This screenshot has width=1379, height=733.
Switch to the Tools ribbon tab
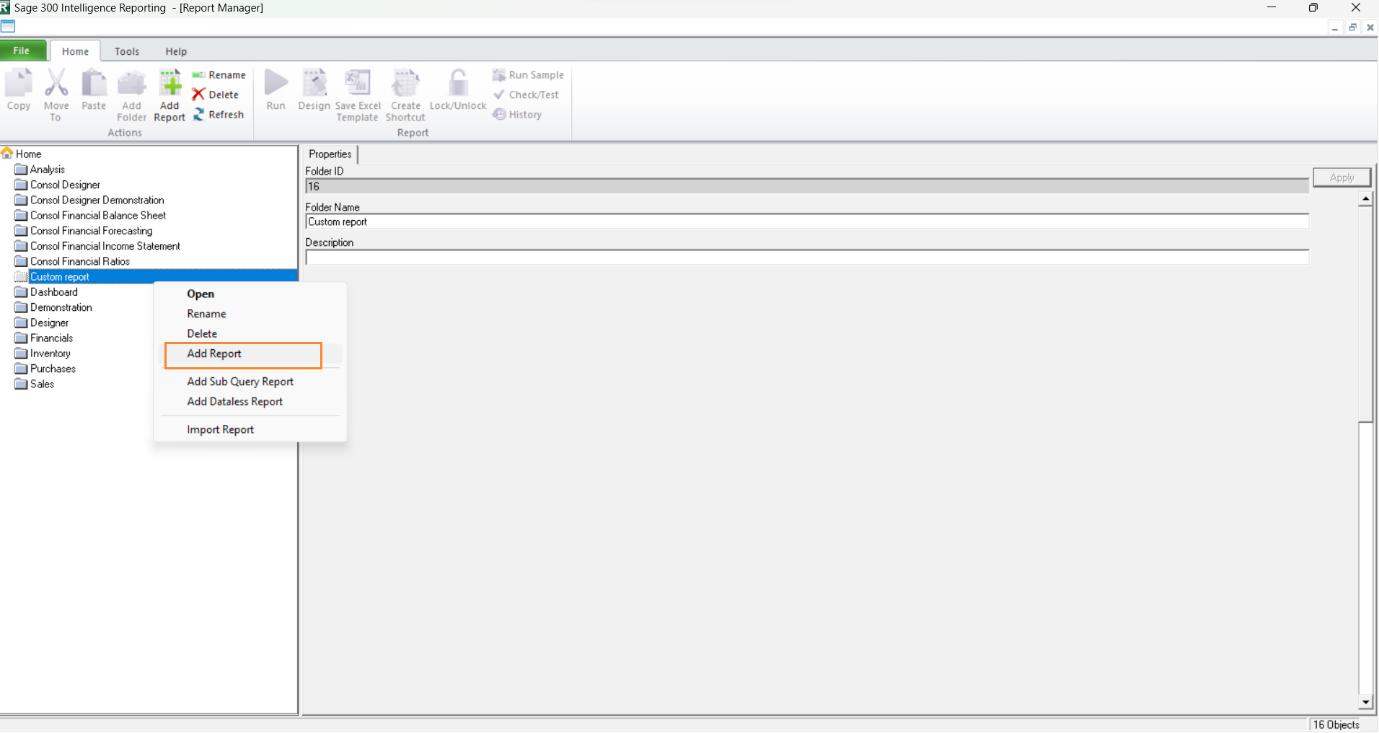127,51
